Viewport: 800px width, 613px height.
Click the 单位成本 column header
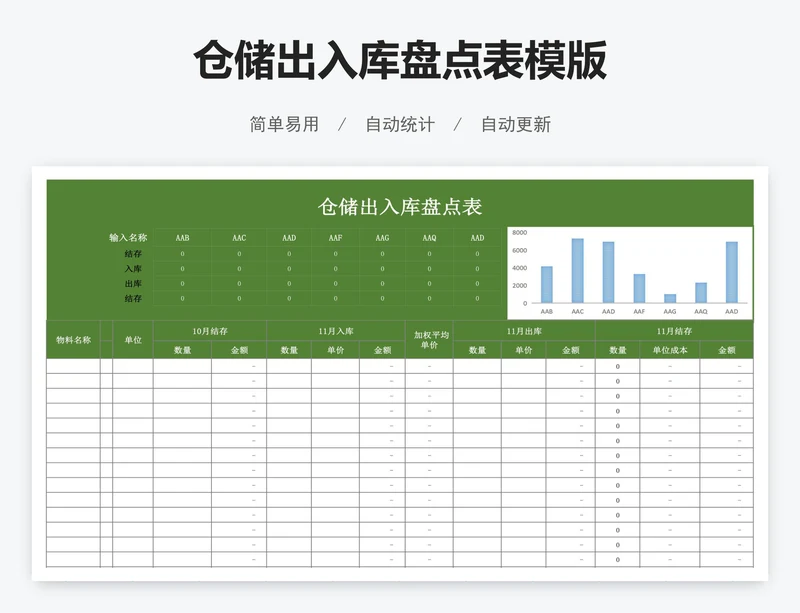(x=670, y=350)
